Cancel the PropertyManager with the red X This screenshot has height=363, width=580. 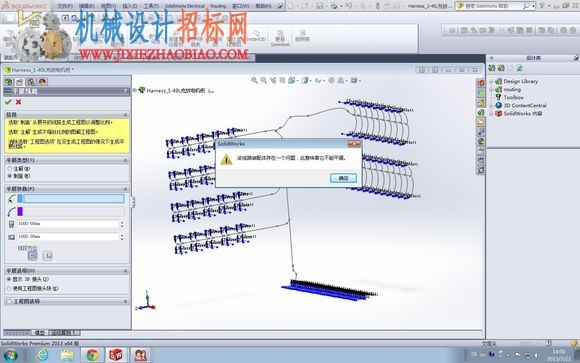(18, 102)
